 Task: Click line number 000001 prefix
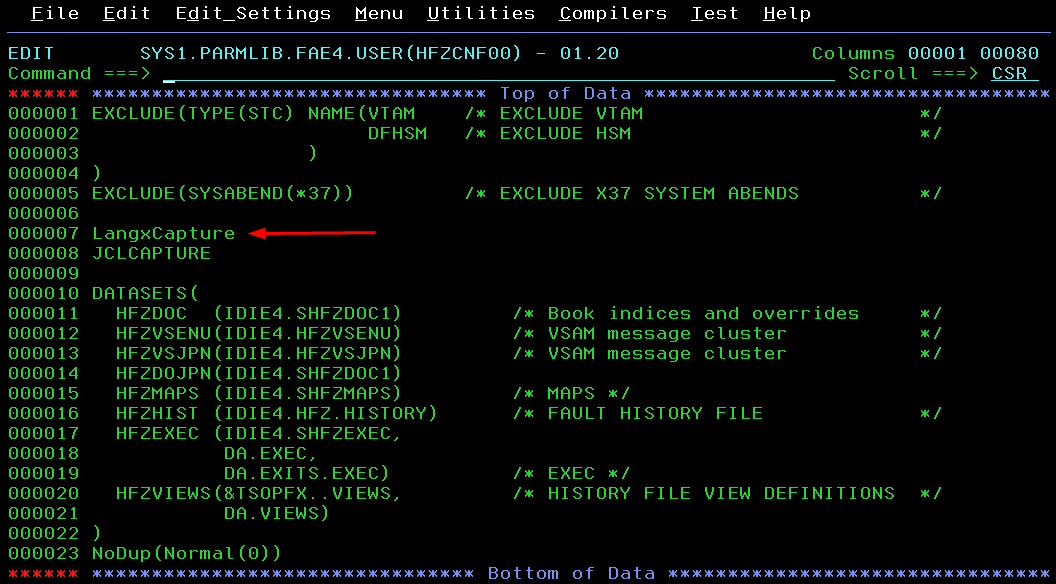click(43, 114)
